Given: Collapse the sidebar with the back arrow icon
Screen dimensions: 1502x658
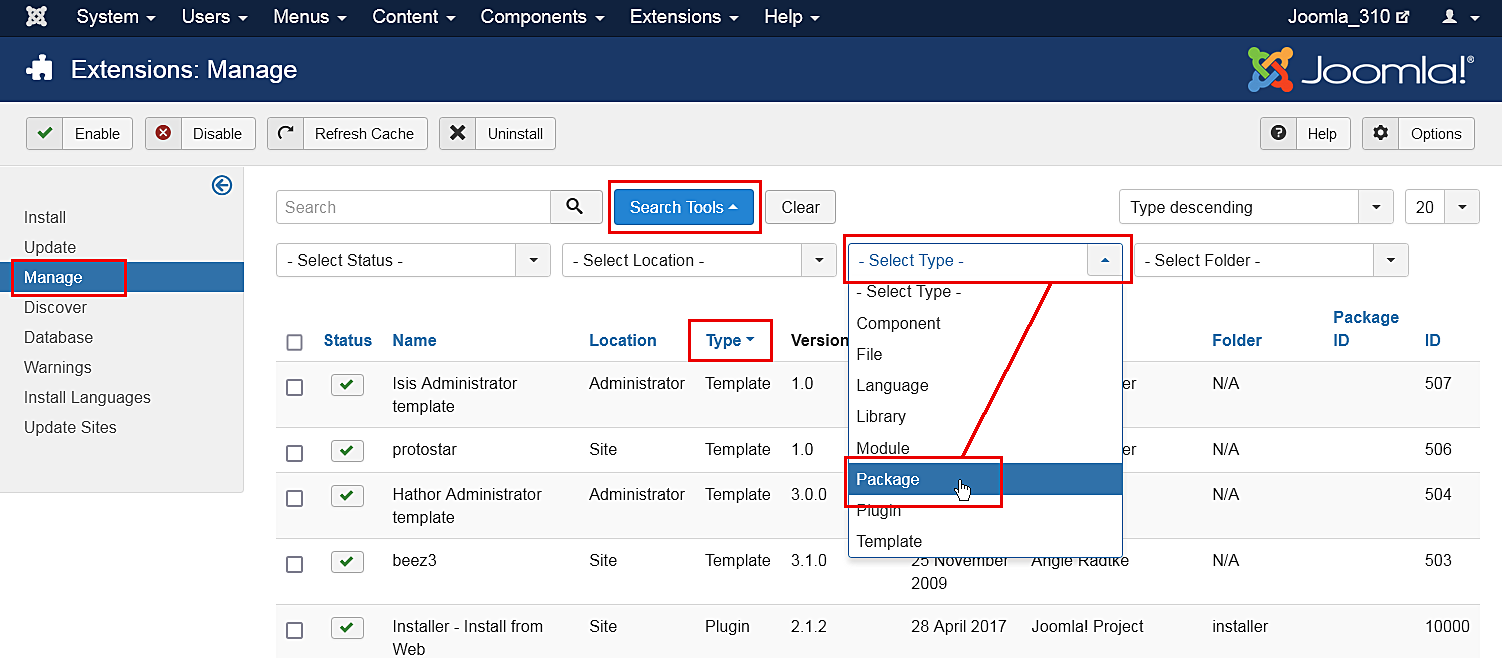Looking at the screenshot, I should click(222, 186).
